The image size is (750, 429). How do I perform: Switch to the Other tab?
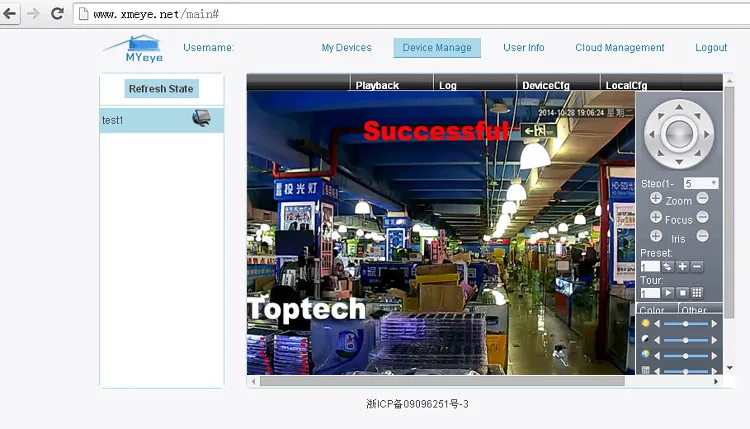tap(700, 309)
